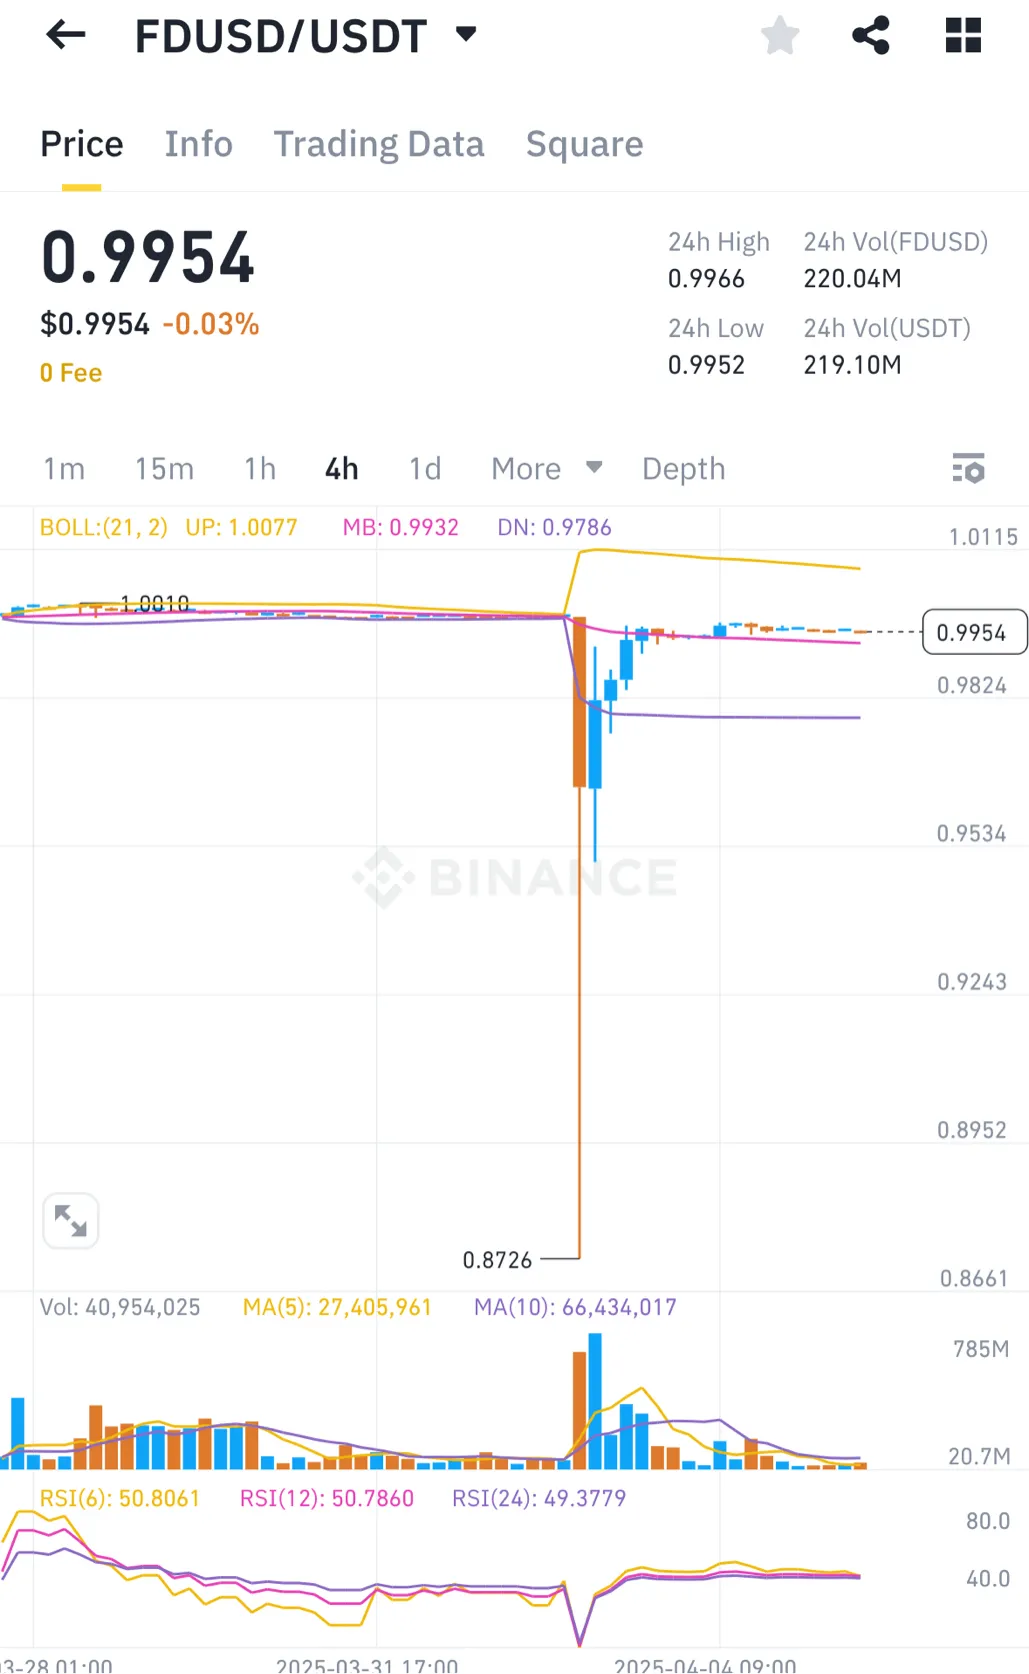Switch to the Info tab
The width and height of the screenshot is (1029, 1674).
tap(198, 144)
